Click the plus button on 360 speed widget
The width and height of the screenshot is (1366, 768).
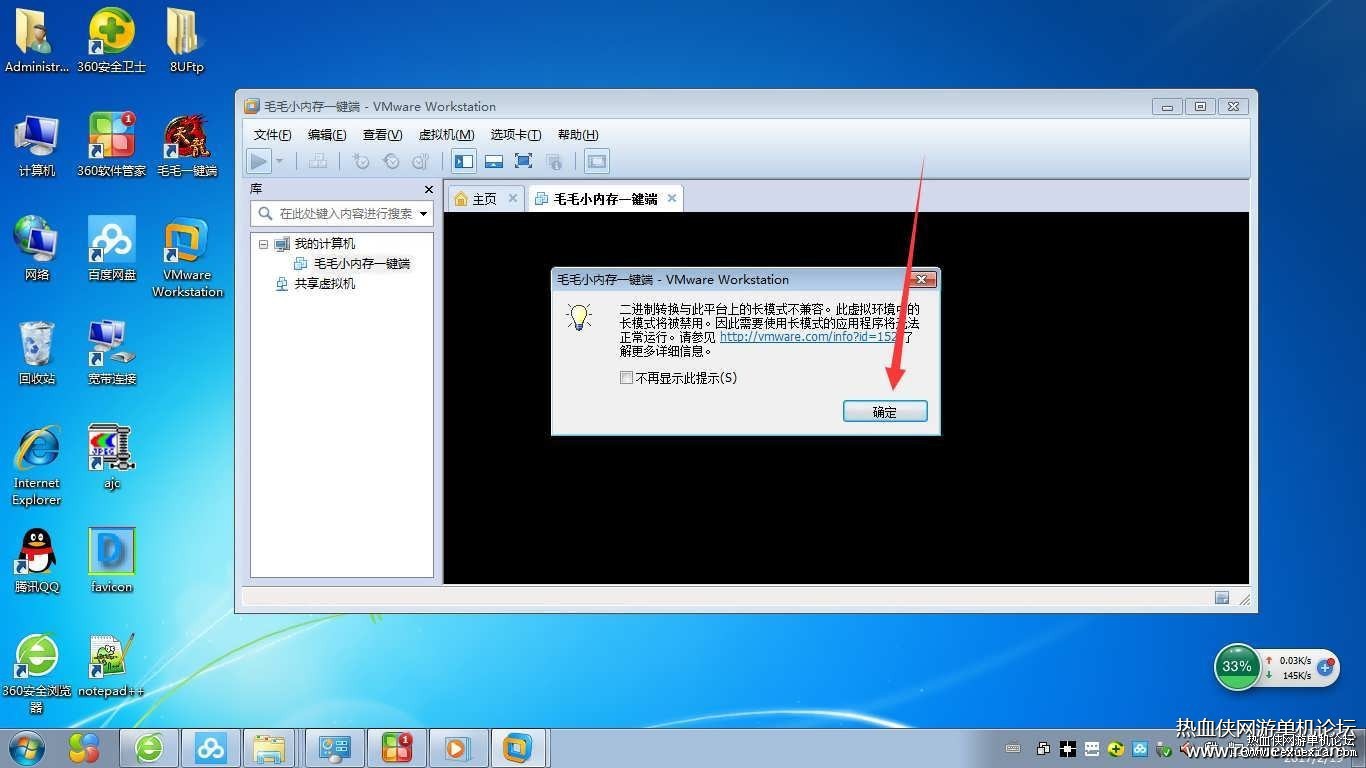tap(1326, 667)
